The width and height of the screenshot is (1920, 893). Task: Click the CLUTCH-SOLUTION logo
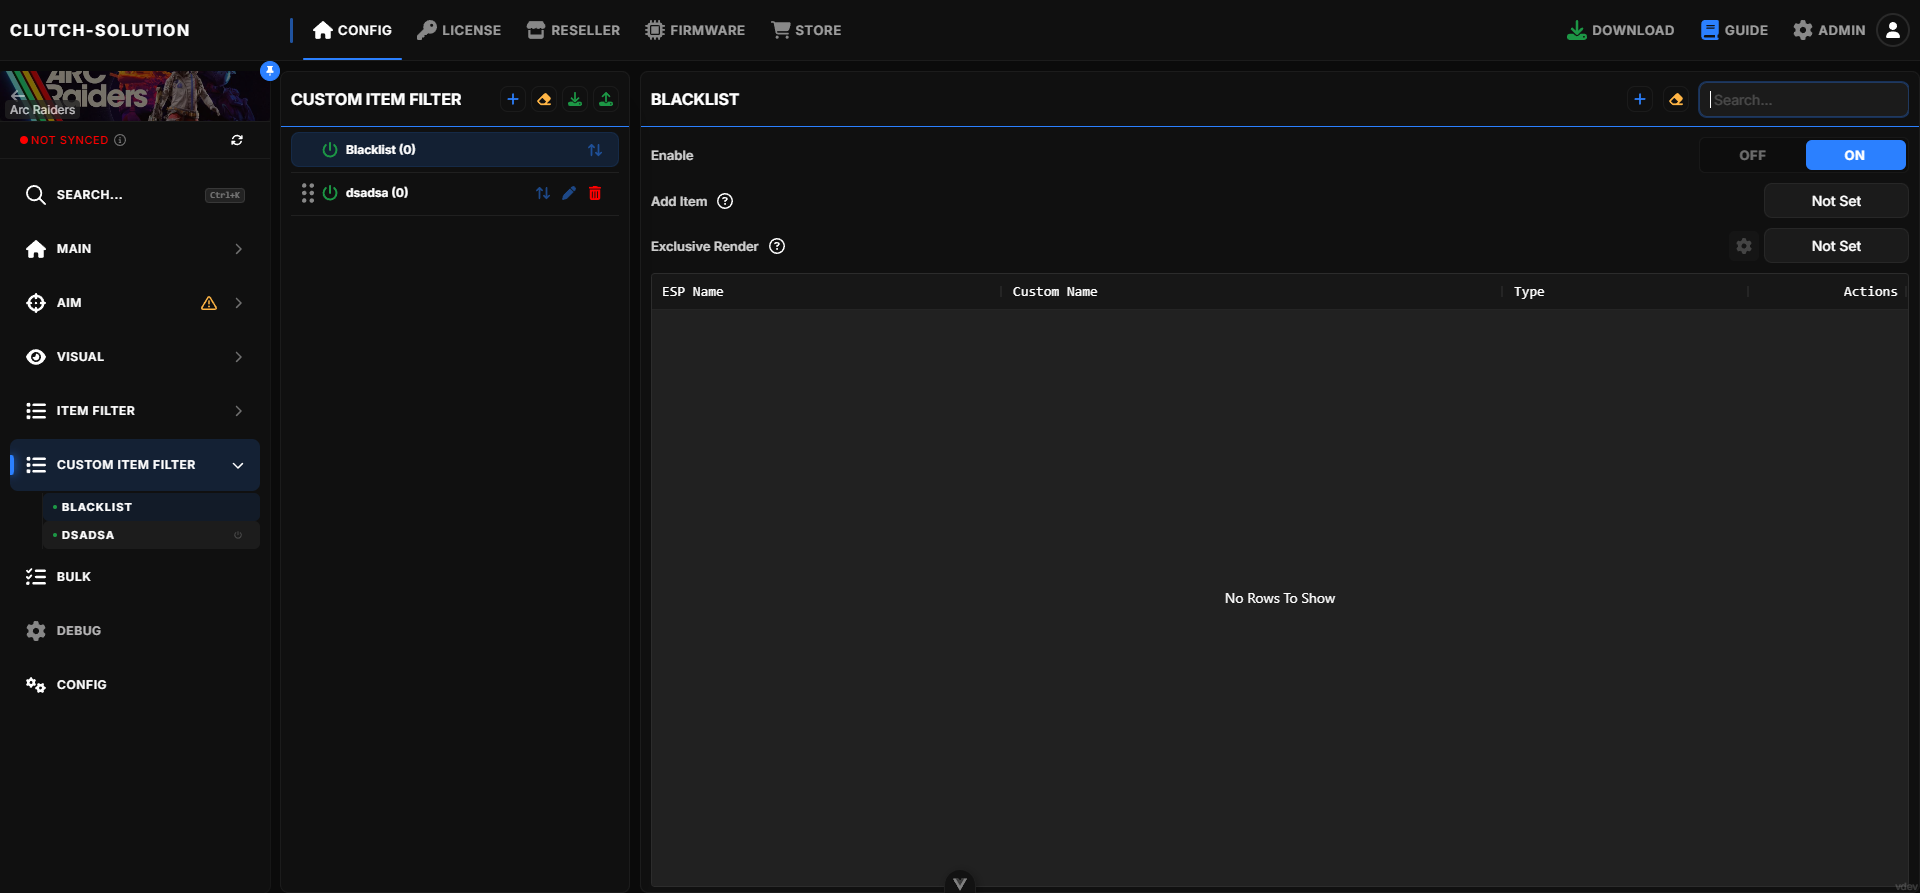[x=100, y=30]
